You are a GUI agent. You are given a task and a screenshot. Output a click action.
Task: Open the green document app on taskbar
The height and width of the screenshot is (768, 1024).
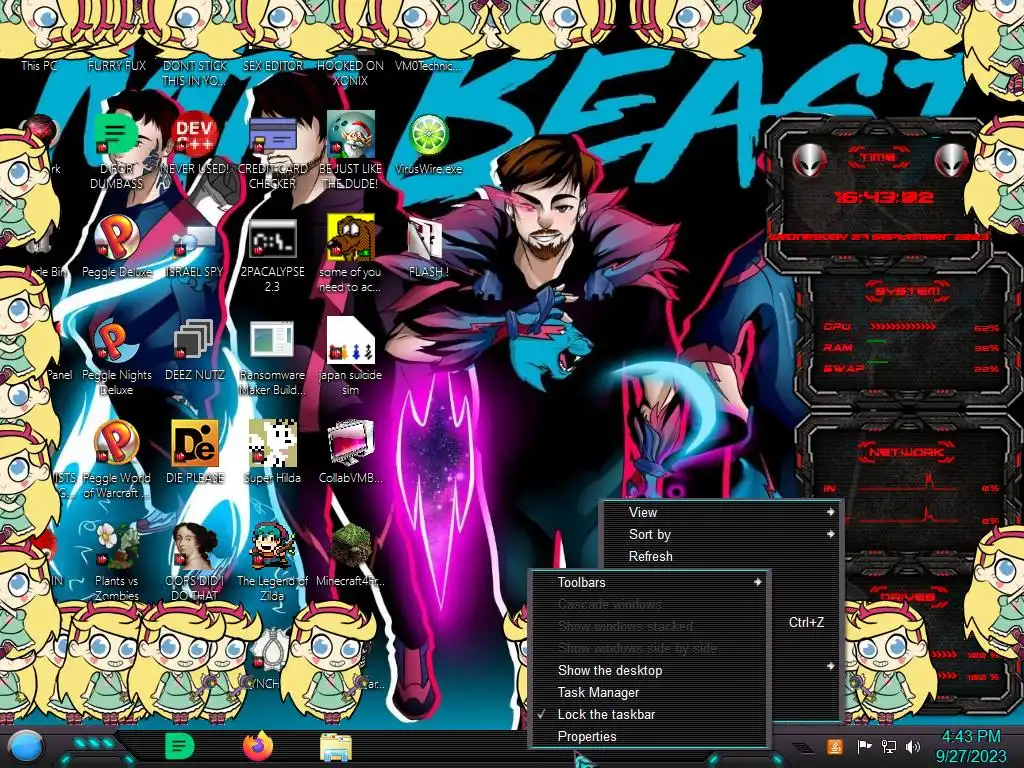coord(179,746)
